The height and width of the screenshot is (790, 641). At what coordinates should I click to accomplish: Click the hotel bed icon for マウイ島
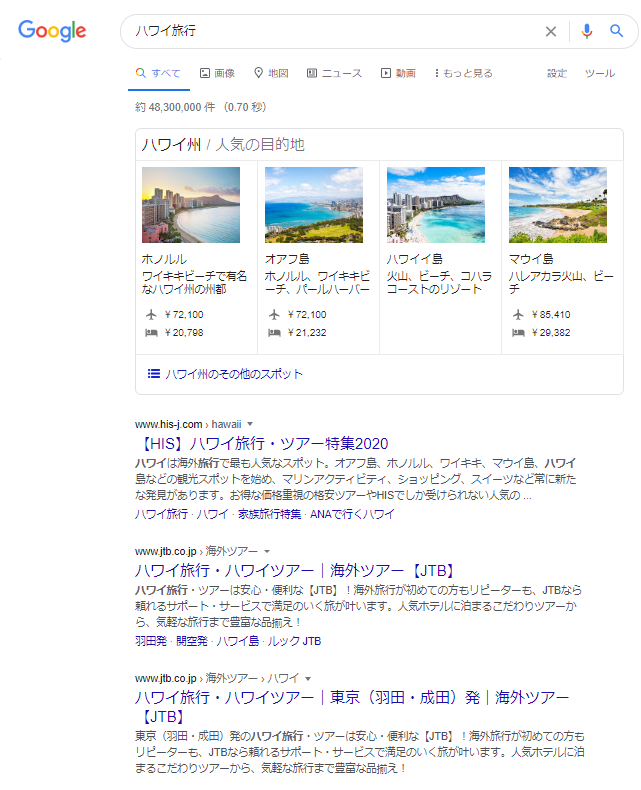pyautogui.click(x=518, y=333)
